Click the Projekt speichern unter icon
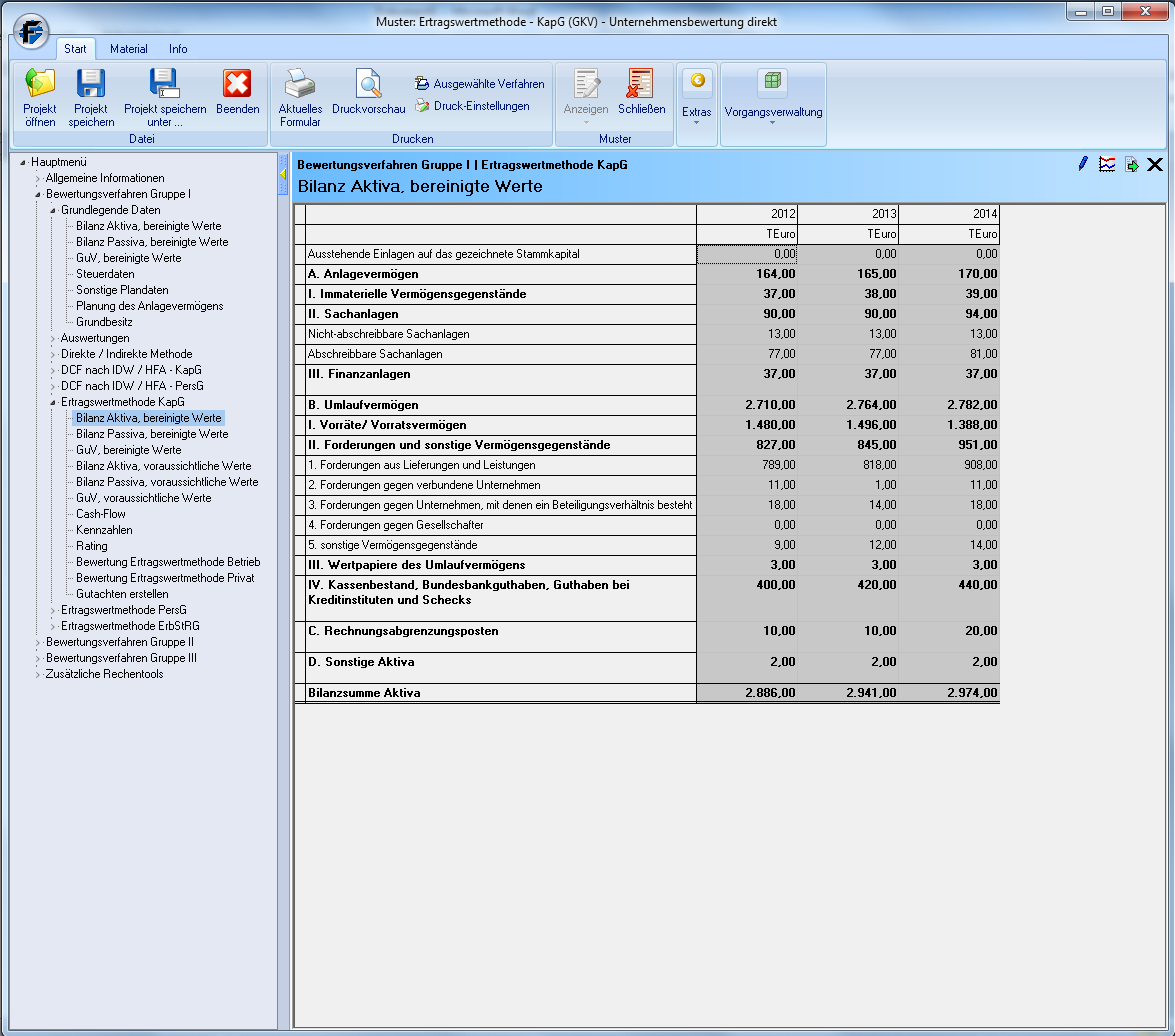Screen dimensions: 1175x1036 tap(164, 83)
